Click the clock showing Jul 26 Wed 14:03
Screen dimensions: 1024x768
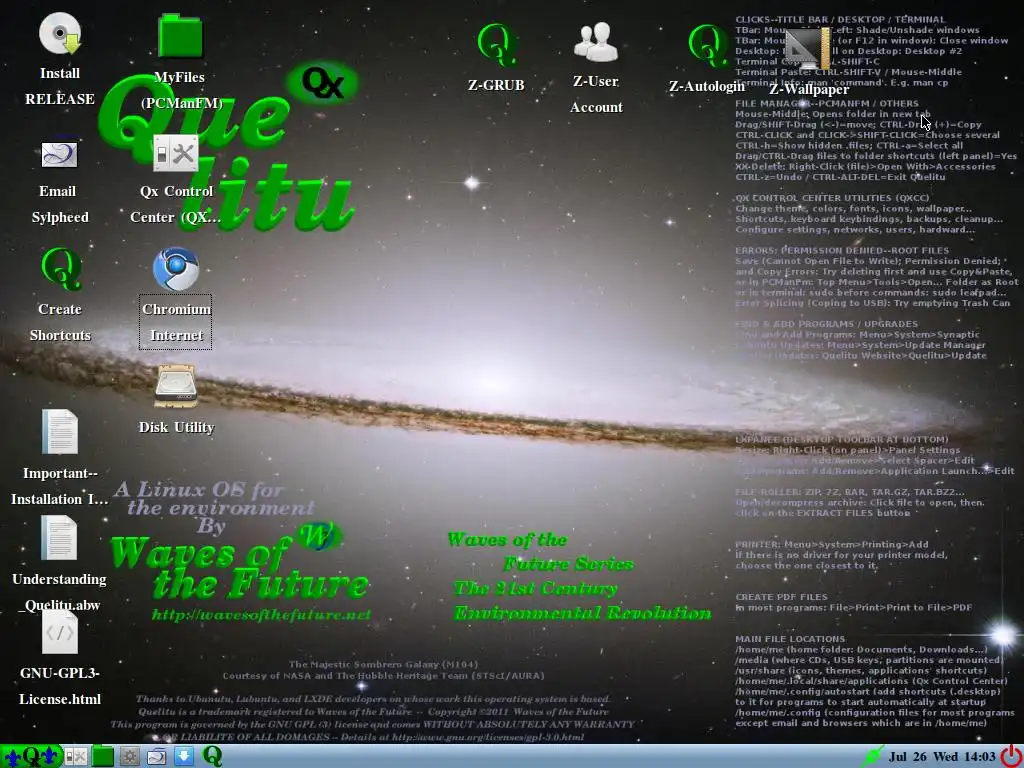(x=942, y=757)
